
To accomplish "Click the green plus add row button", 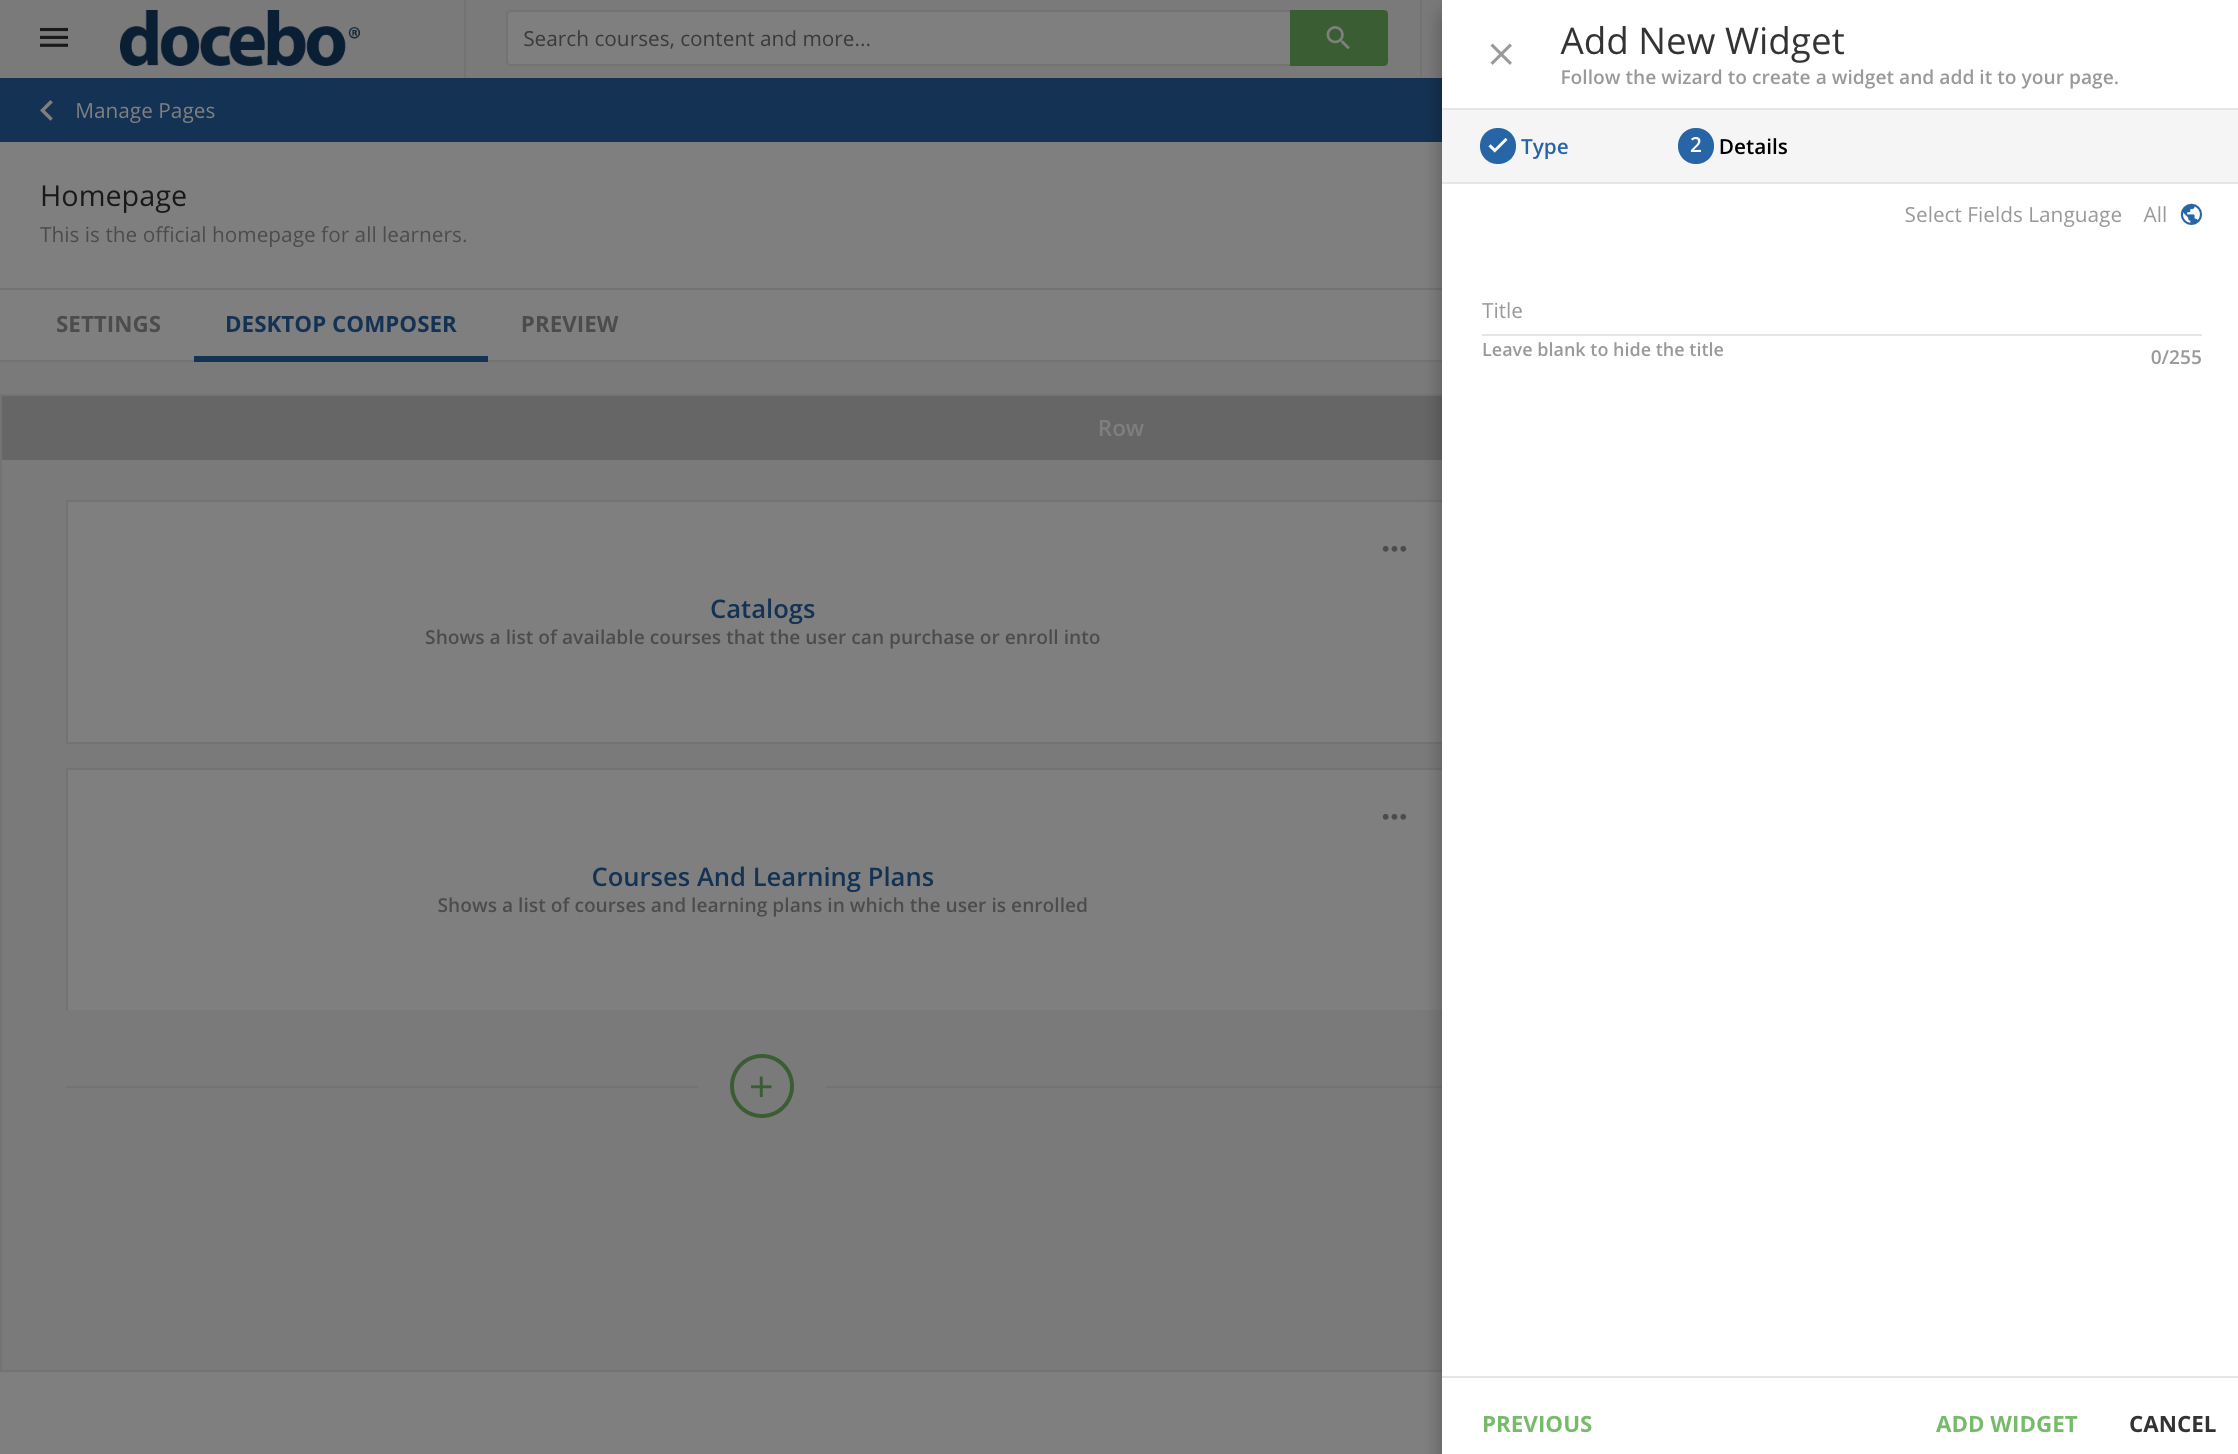I will (x=761, y=1086).
